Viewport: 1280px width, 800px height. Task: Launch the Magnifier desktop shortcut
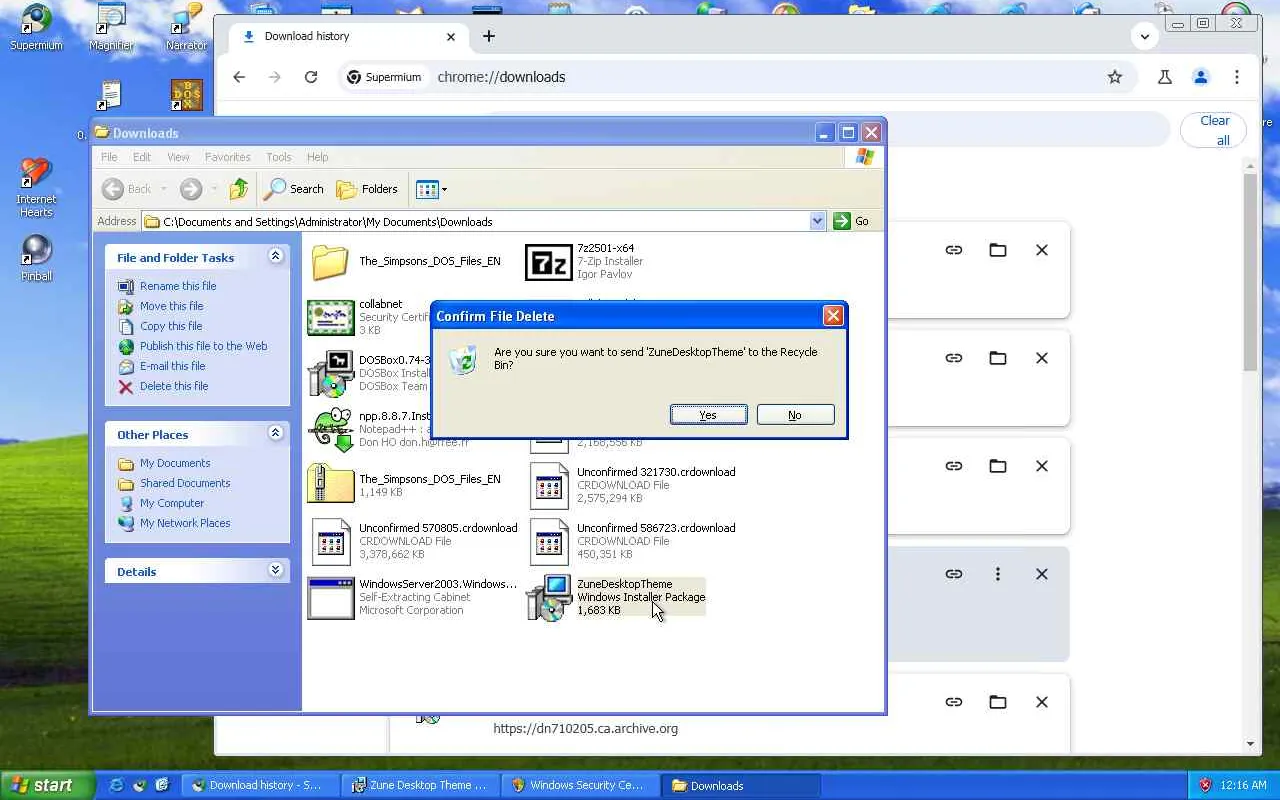coord(111,28)
